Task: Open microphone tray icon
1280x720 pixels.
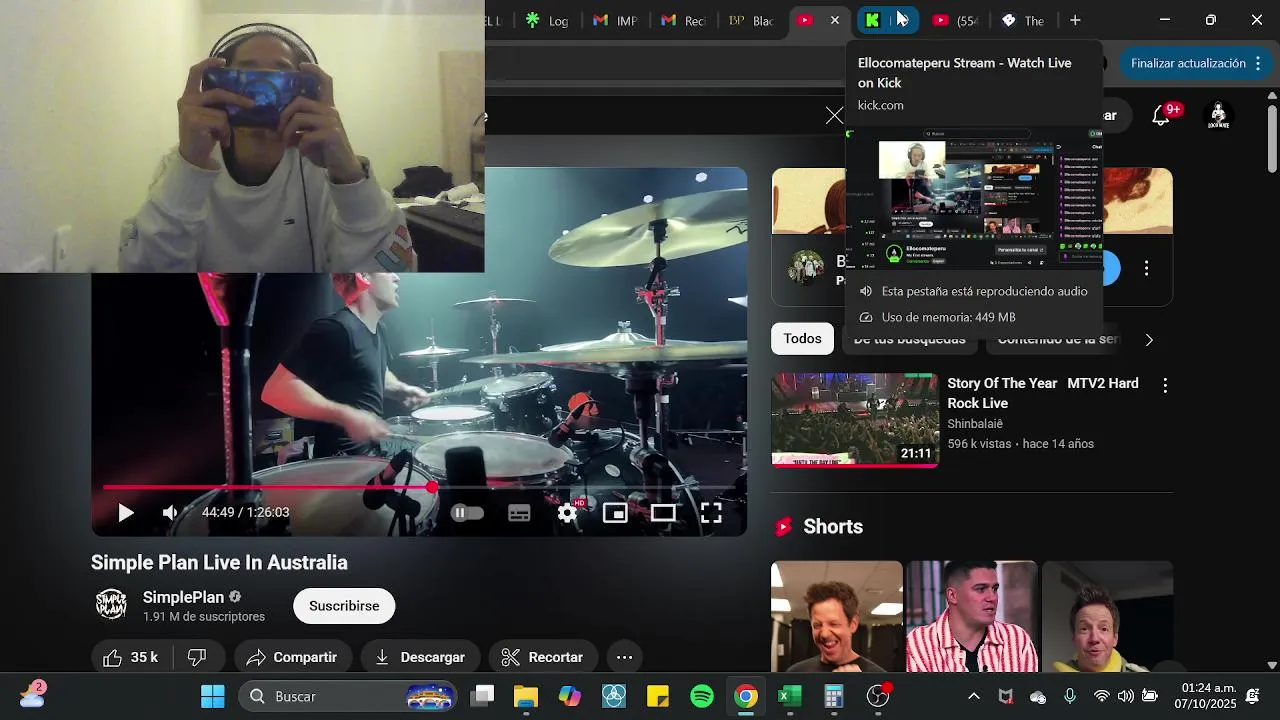Action: 1070,696
